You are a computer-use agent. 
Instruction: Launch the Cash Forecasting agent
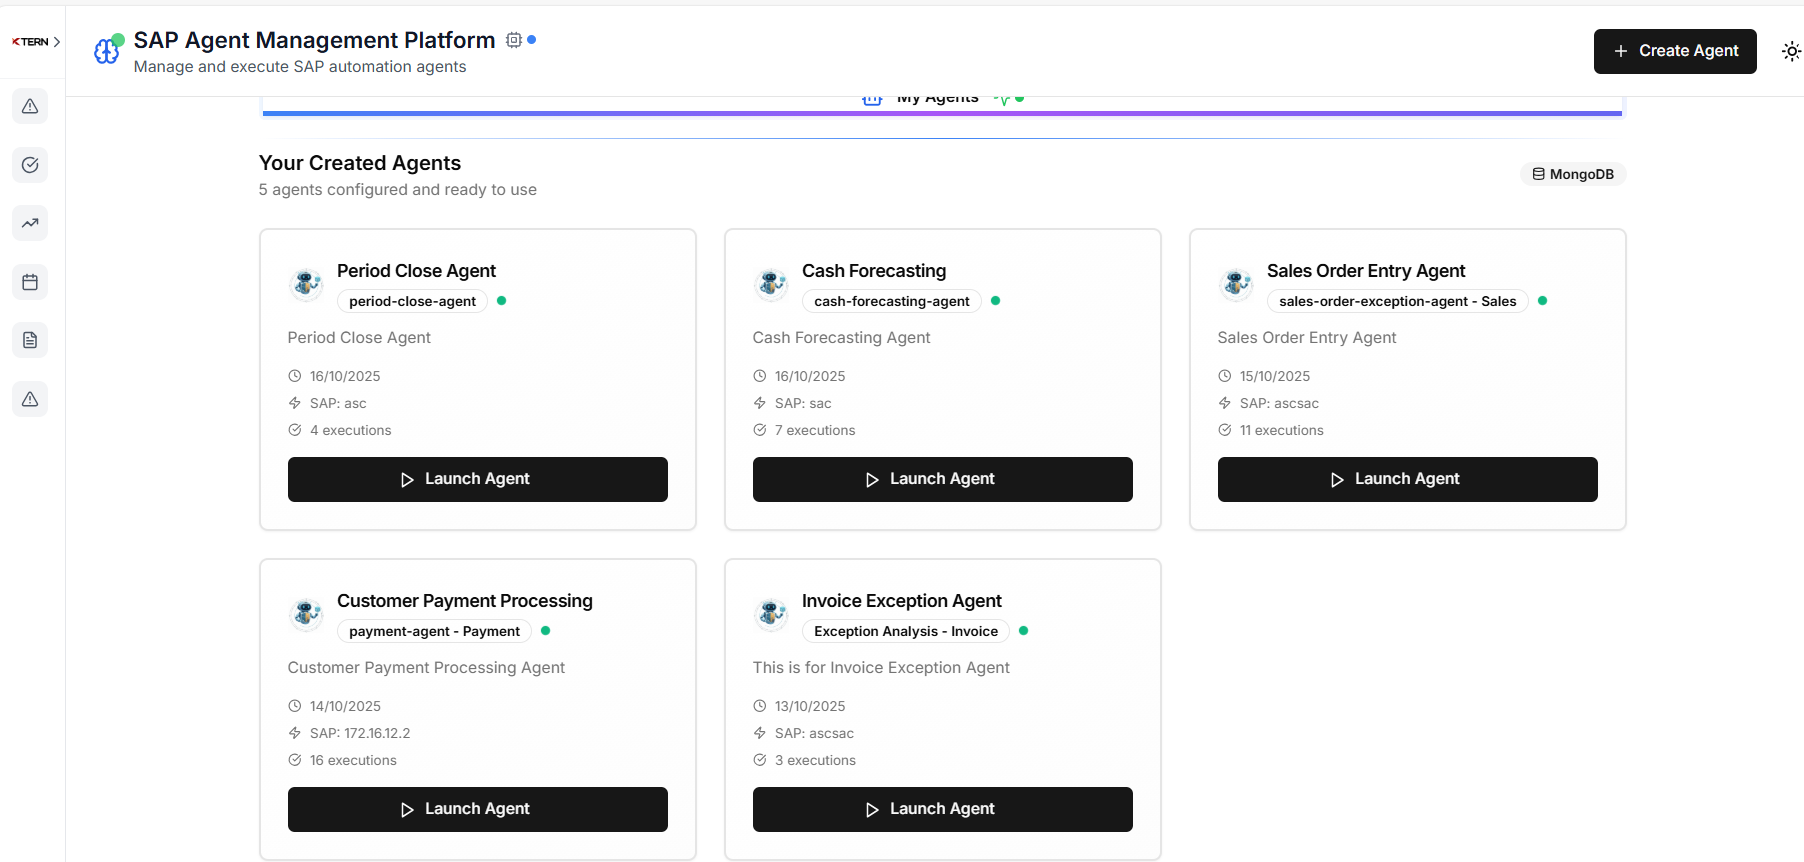tap(942, 479)
